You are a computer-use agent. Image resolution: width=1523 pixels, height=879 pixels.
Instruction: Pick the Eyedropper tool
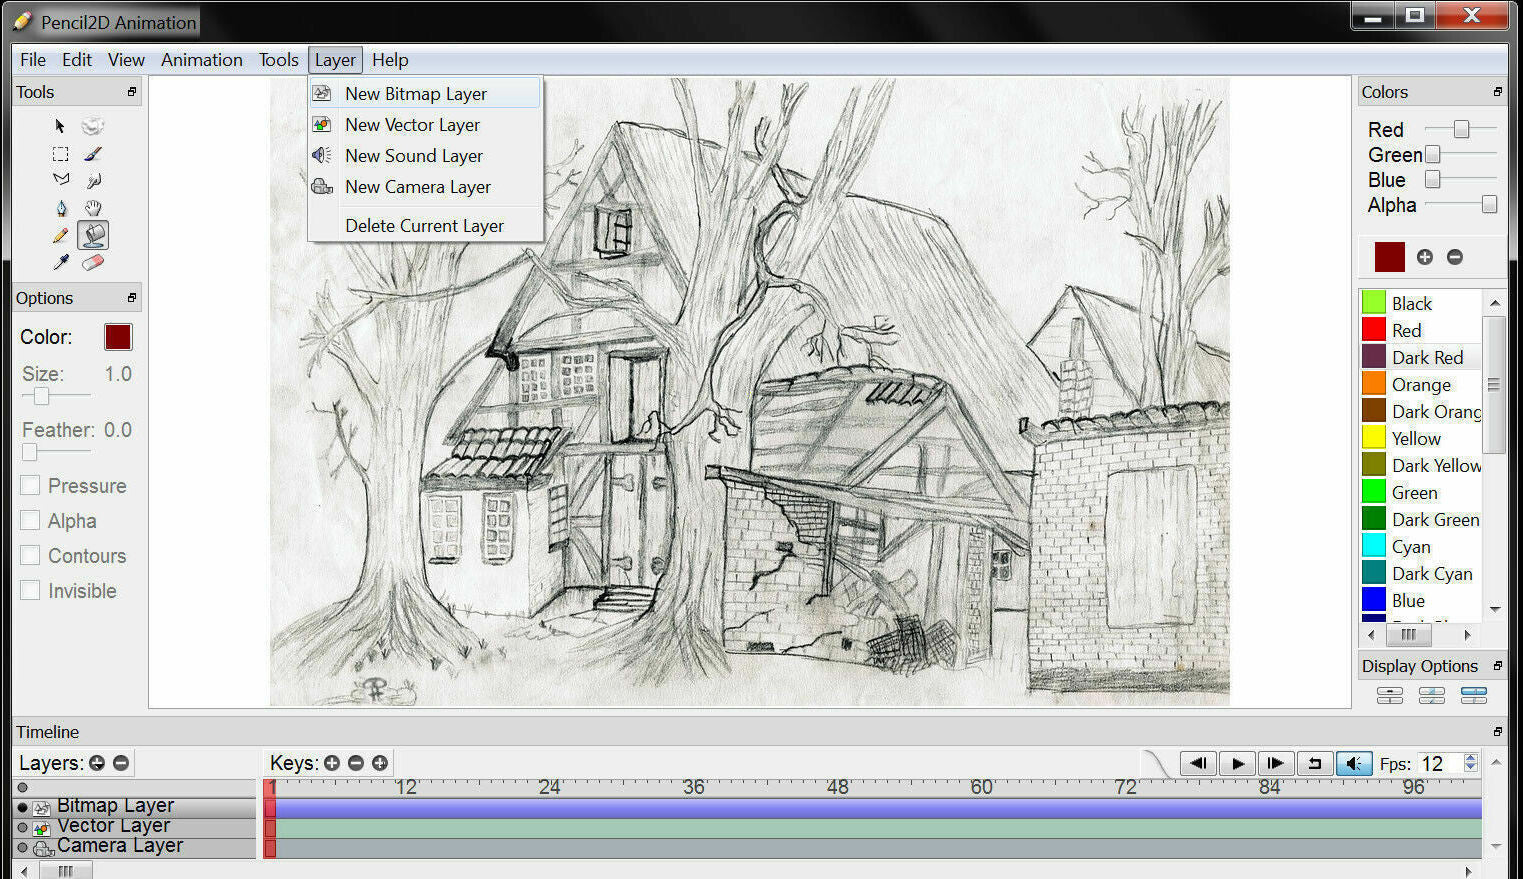coord(61,262)
